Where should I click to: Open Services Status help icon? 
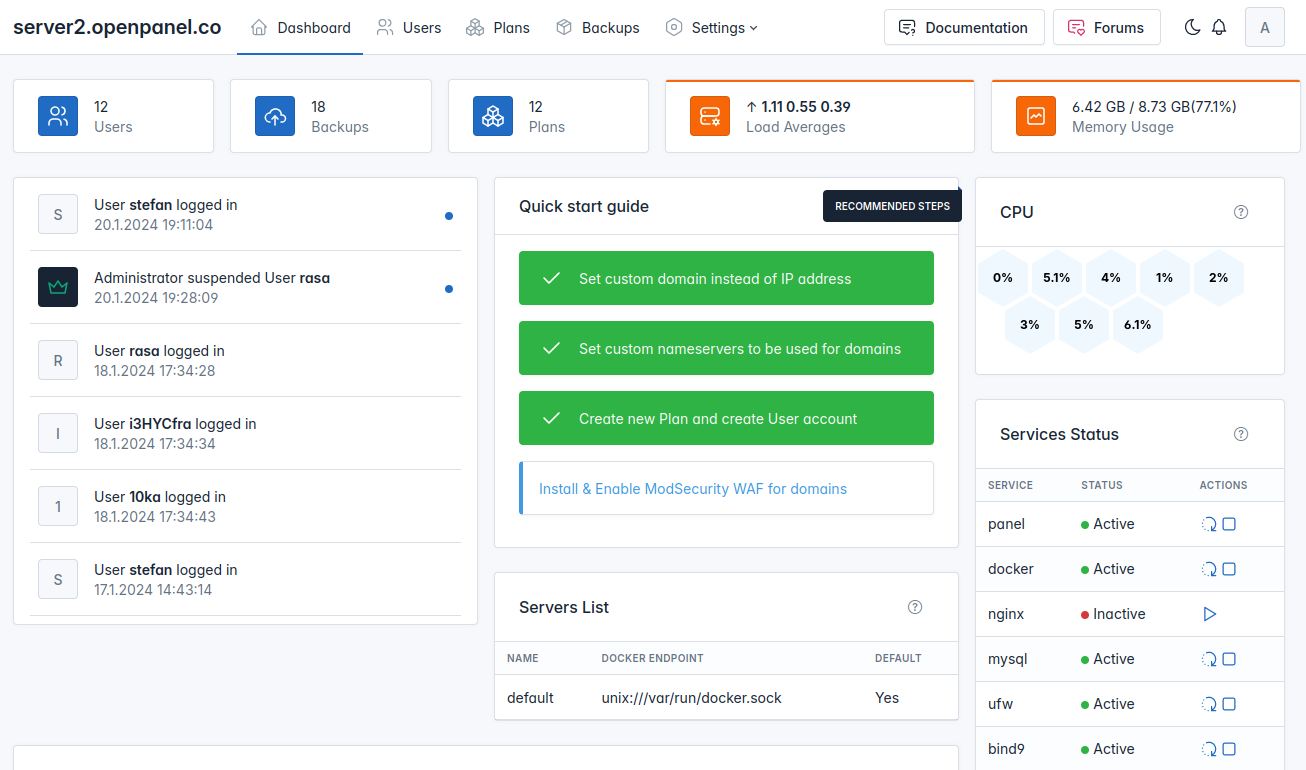1241,434
